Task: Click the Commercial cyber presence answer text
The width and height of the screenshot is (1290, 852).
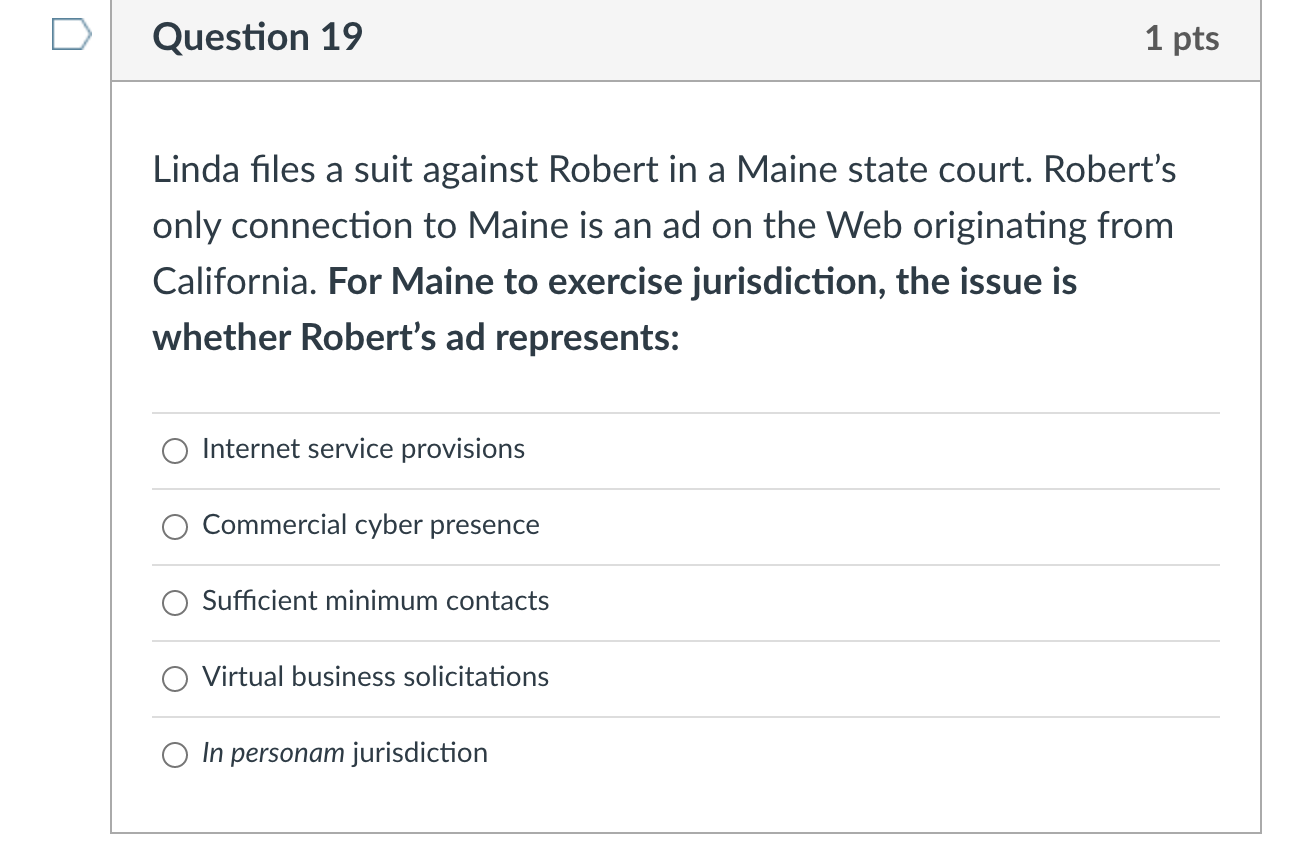Action: point(371,525)
